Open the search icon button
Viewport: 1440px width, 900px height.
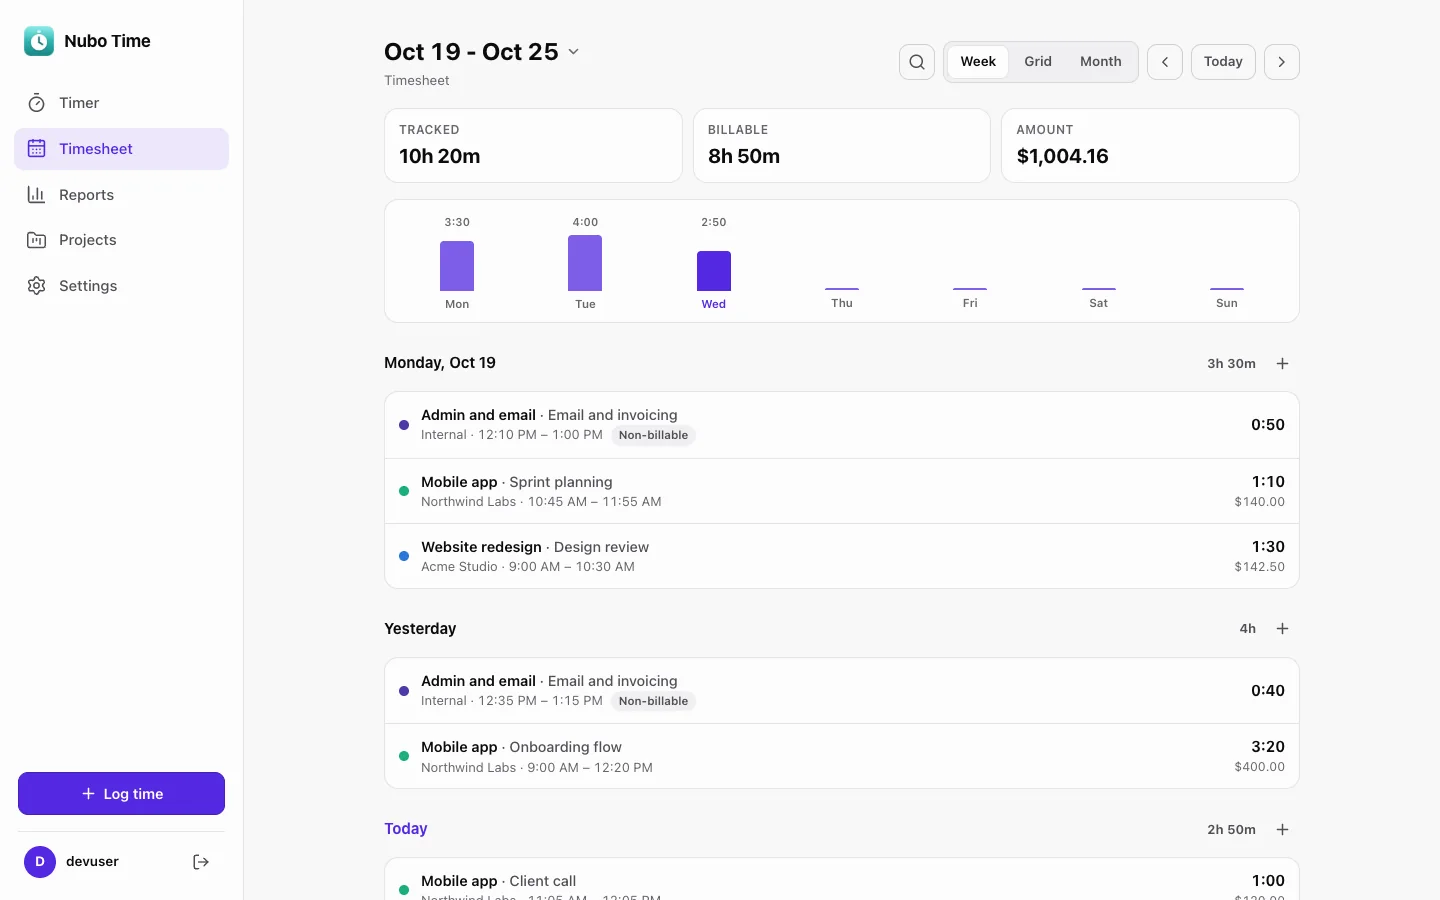(917, 62)
